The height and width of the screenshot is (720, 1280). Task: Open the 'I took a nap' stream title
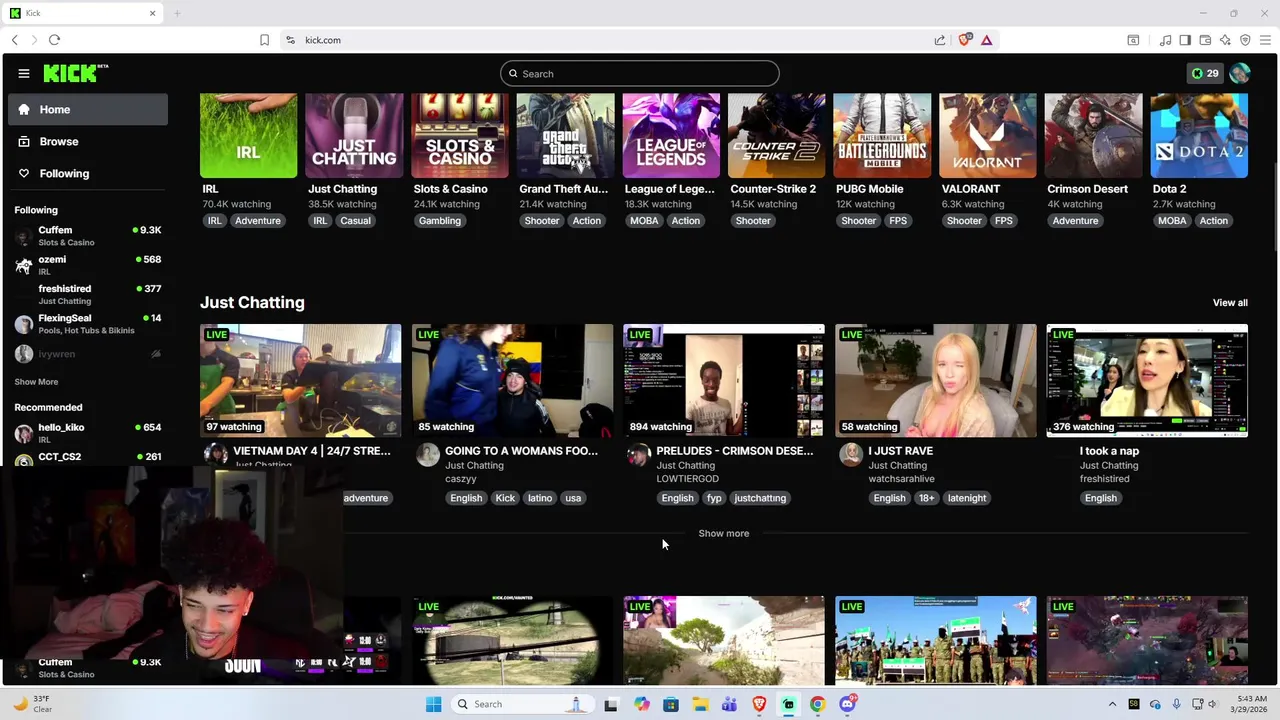1109,451
